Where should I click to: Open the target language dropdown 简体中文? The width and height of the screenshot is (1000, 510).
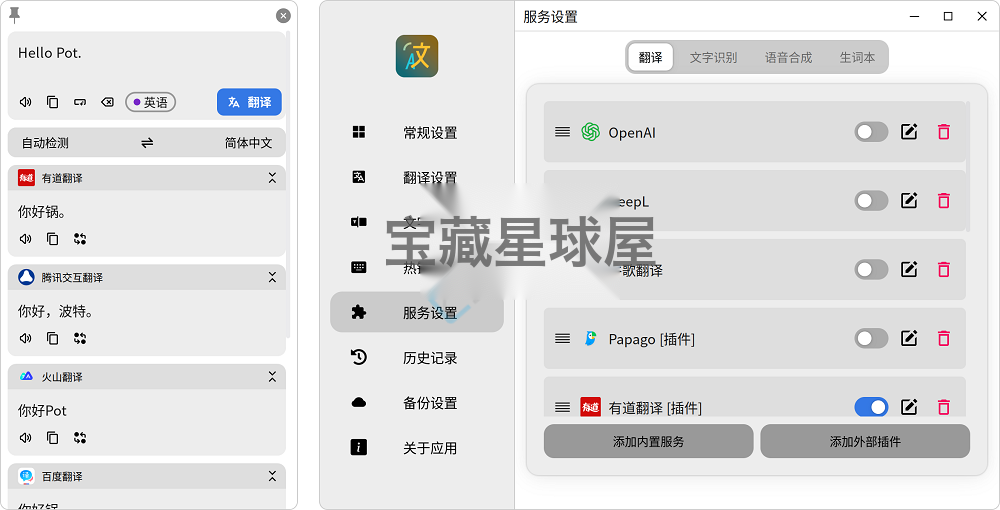pyautogui.click(x=248, y=143)
